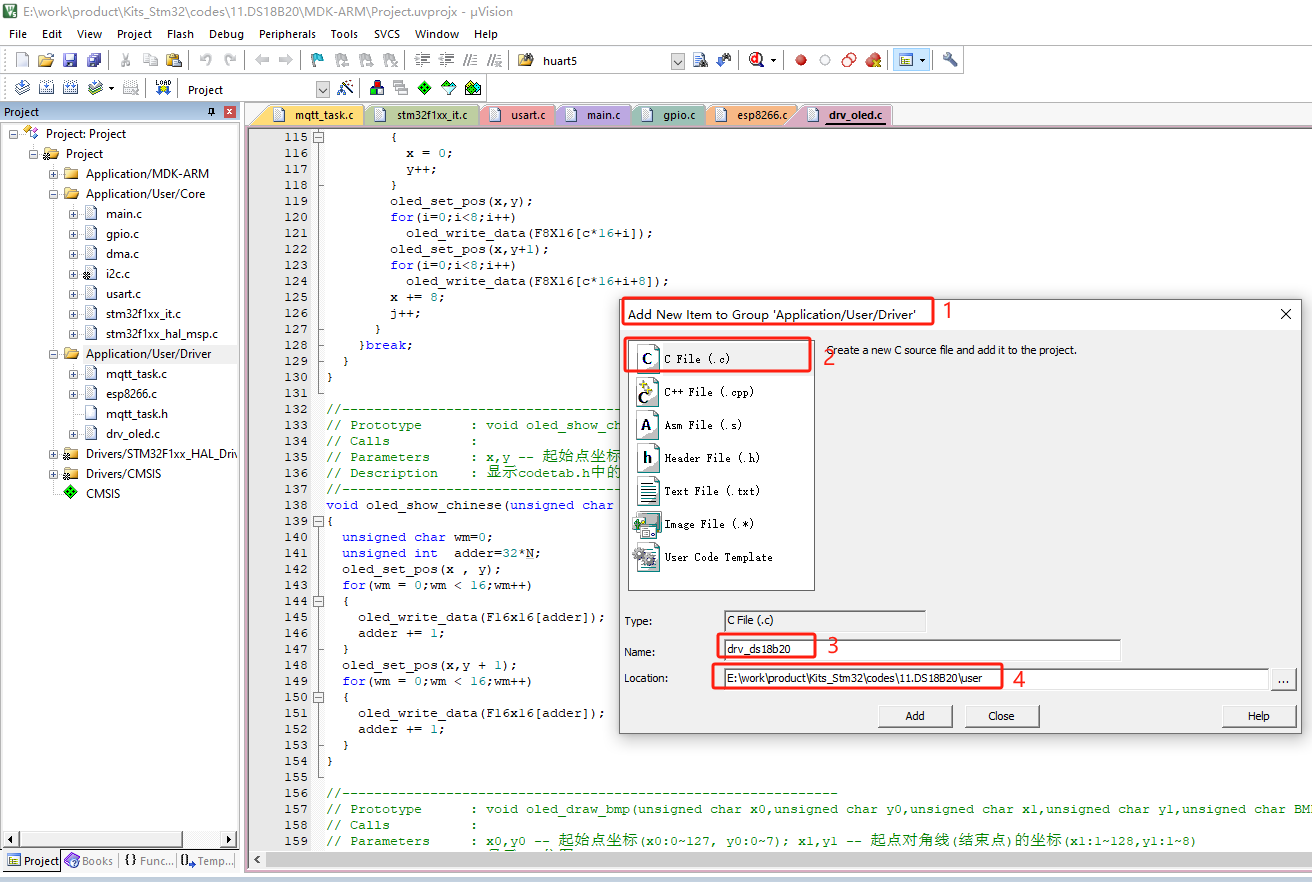Open Manage Project Items
1312x882 pixels.
[377, 88]
